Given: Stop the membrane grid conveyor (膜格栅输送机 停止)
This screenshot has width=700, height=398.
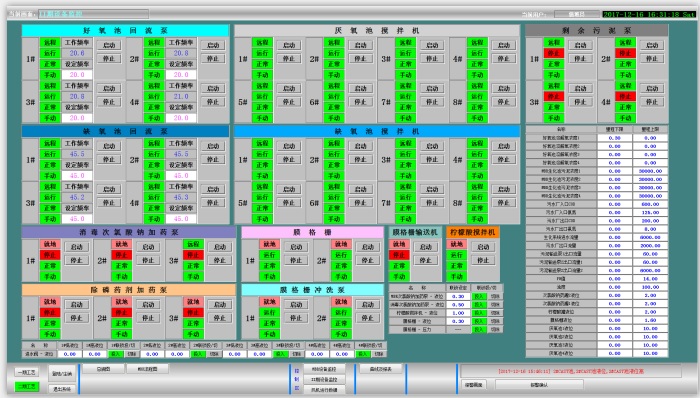Looking at the screenshot, I should tap(425, 260).
